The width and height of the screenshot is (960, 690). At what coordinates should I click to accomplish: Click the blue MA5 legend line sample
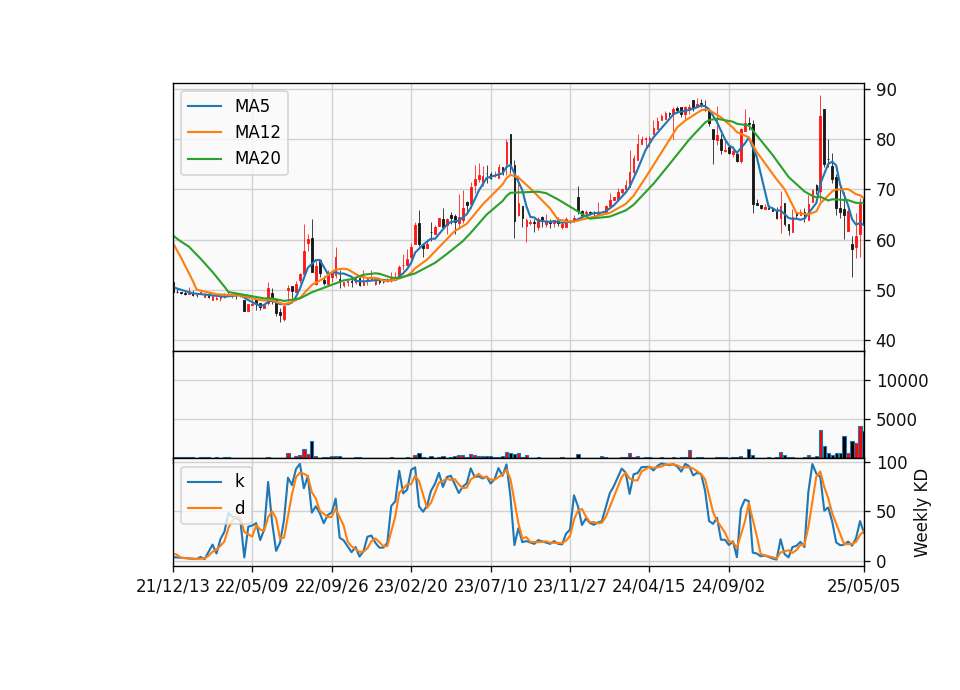(204, 106)
